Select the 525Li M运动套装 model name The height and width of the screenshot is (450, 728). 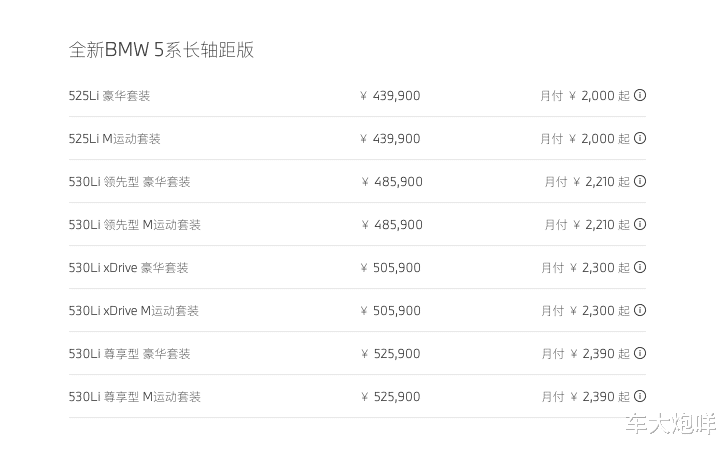(114, 139)
